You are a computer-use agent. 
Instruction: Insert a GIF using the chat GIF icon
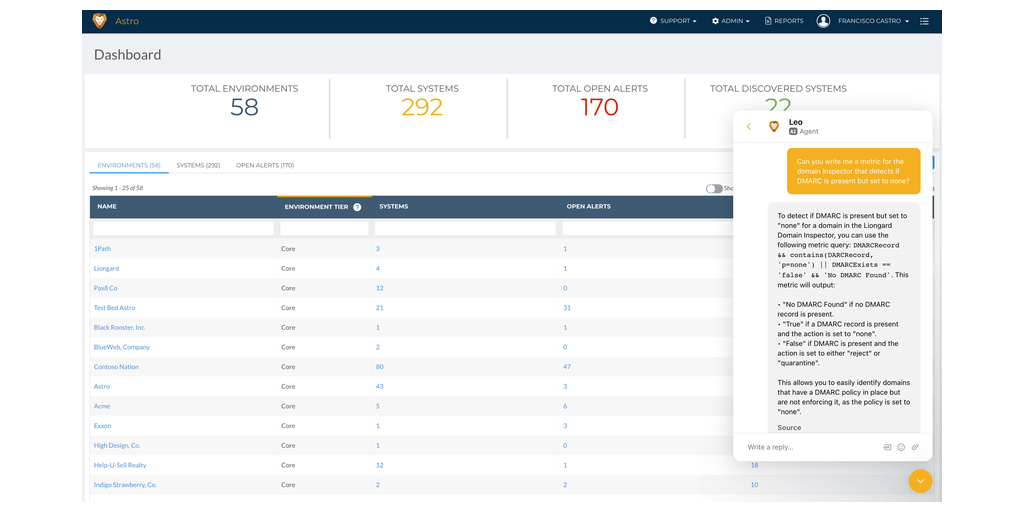point(887,447)
